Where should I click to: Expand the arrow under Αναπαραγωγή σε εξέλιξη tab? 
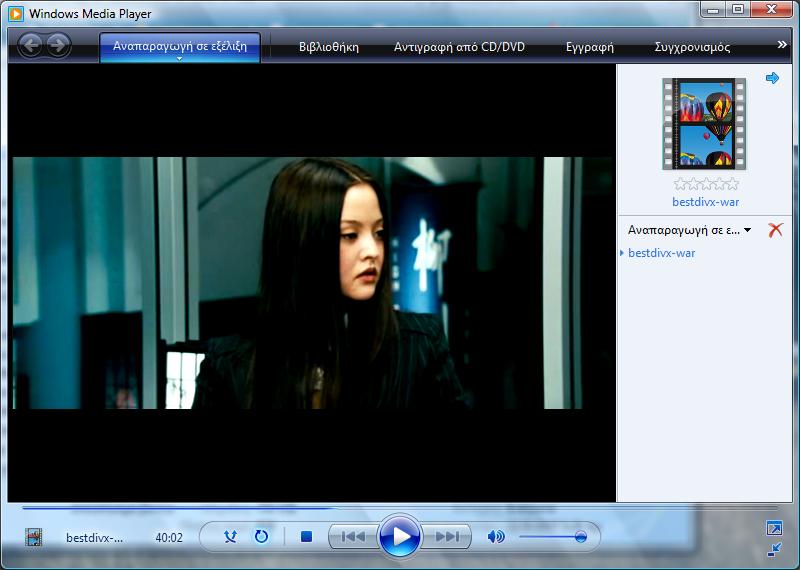tap(179, 59)
